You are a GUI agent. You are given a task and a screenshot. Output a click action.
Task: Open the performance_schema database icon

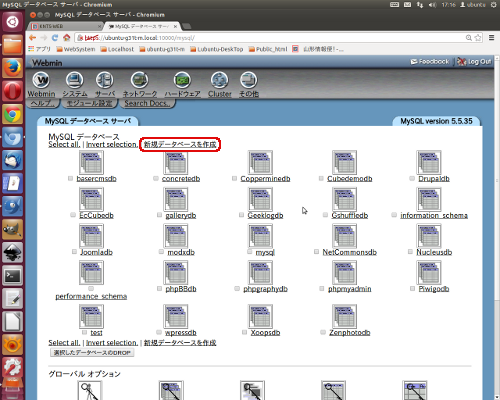(91, 273)
